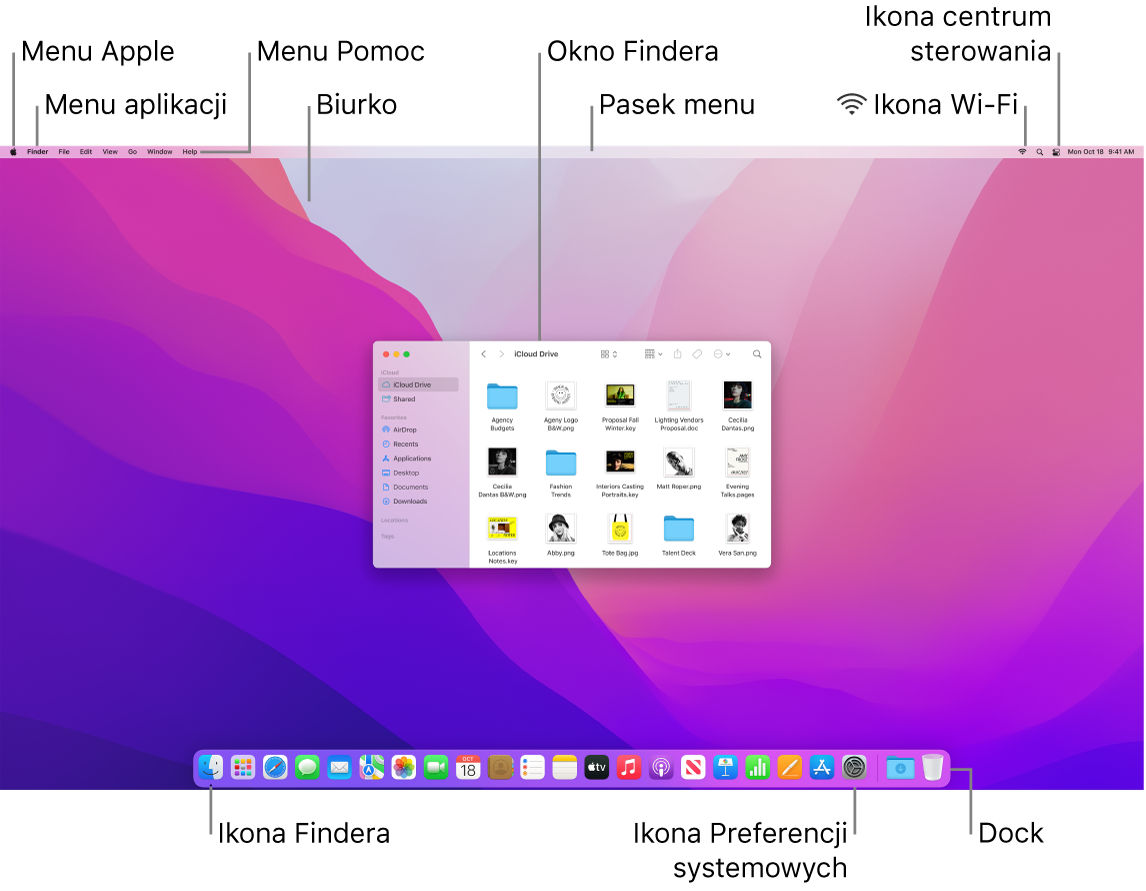Click the Share button in Finder toolbar
Screen dimensions: 1146x891
pyautogui.click(x=678, y=354)
